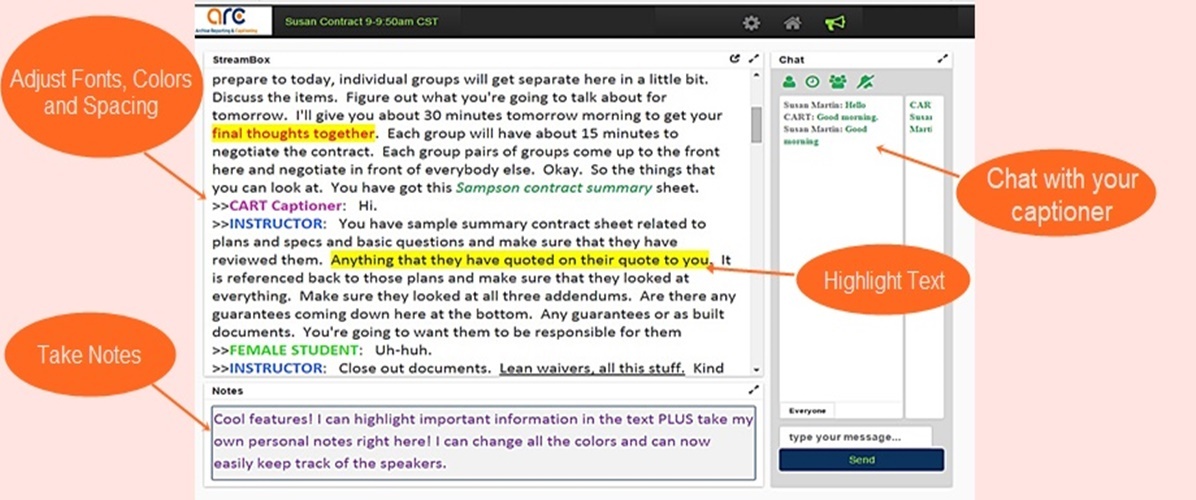Click the StreamBox refresh/pop-out icon
This screenshot has width=1196, height=500.
735,60
